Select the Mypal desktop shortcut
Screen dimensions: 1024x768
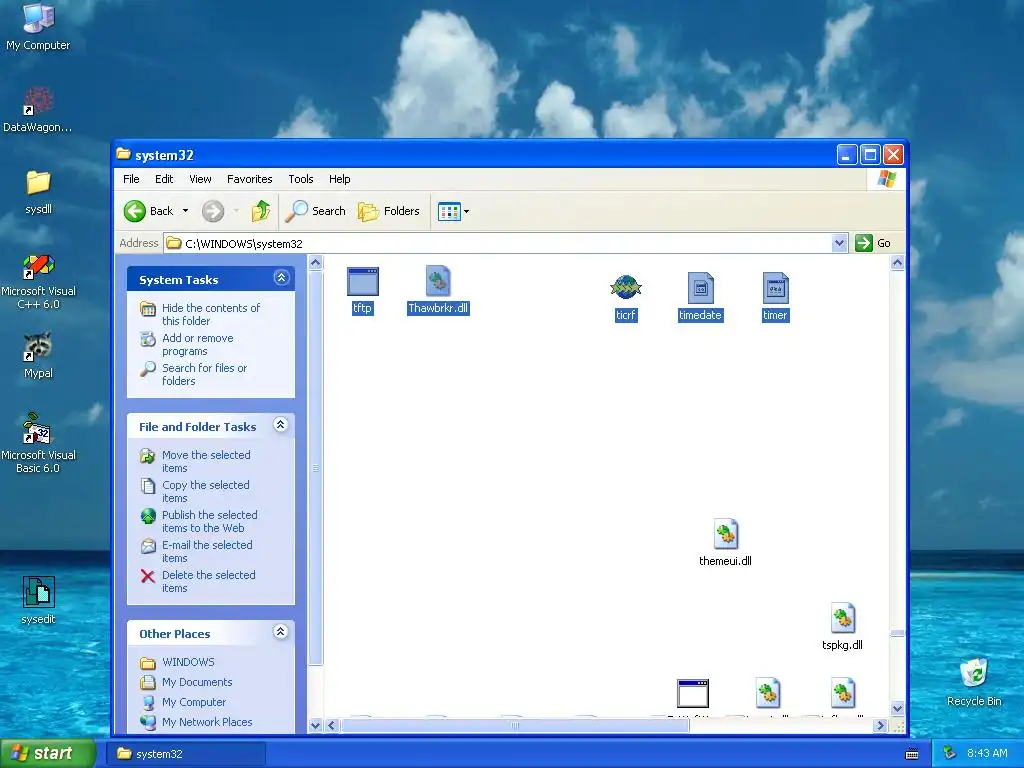tap(38, 355)
